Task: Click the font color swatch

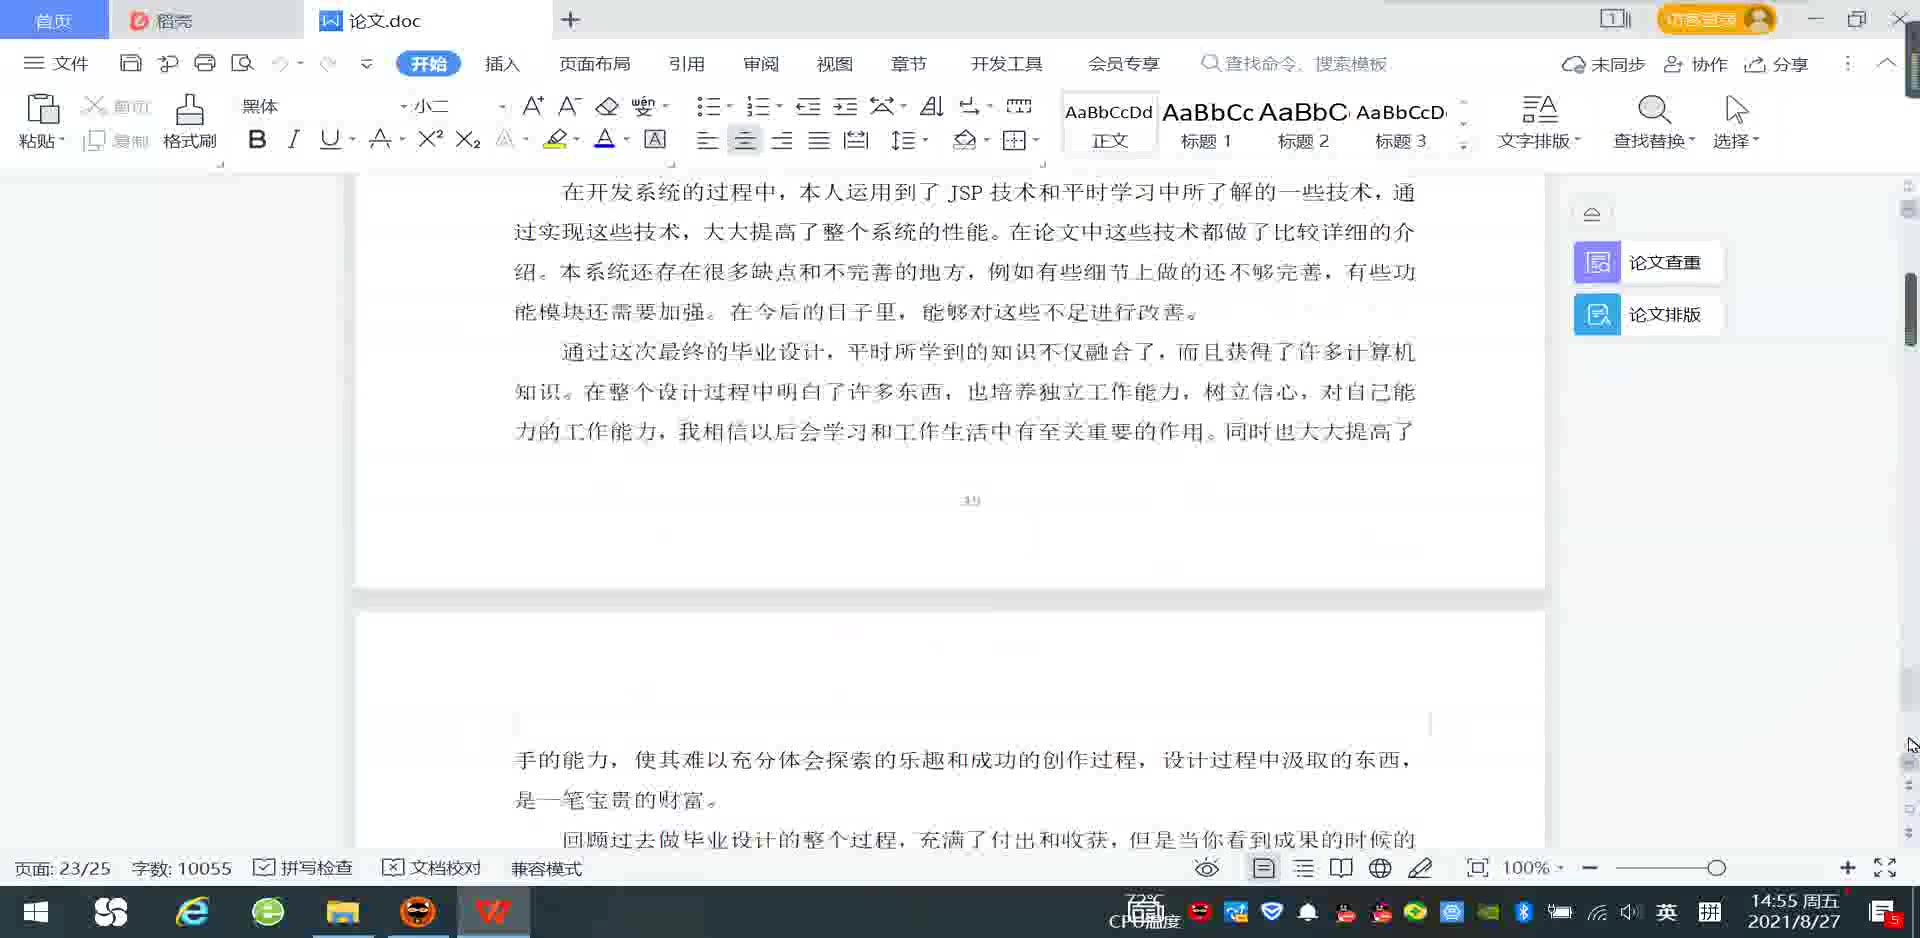Action: pyautogui.click(x=605, y=140)
